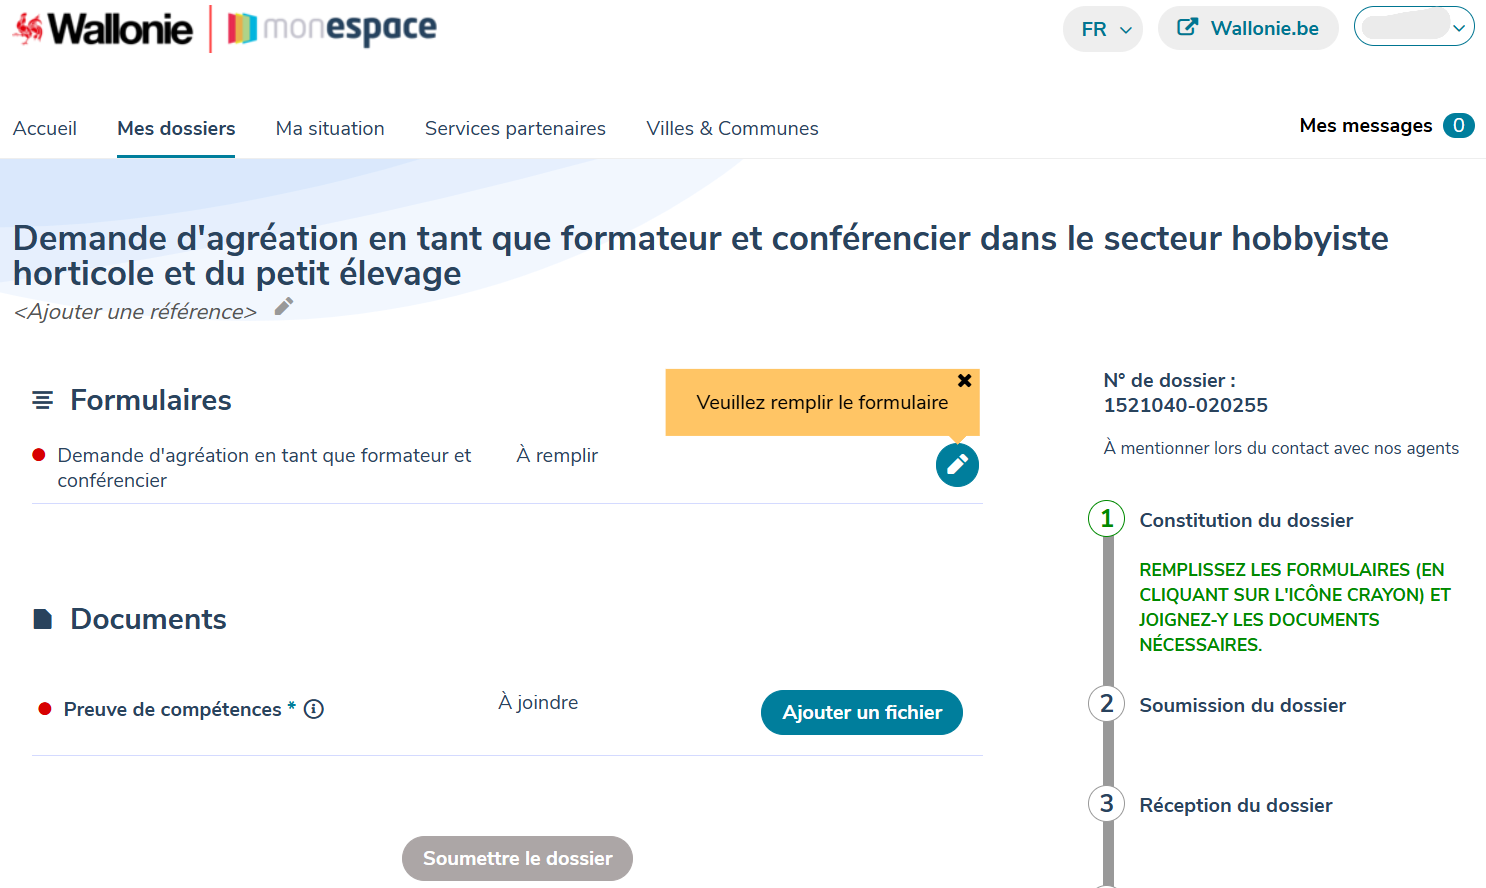Click step 2 Soumission du dossier on the progress track

tap(1106, 704)
